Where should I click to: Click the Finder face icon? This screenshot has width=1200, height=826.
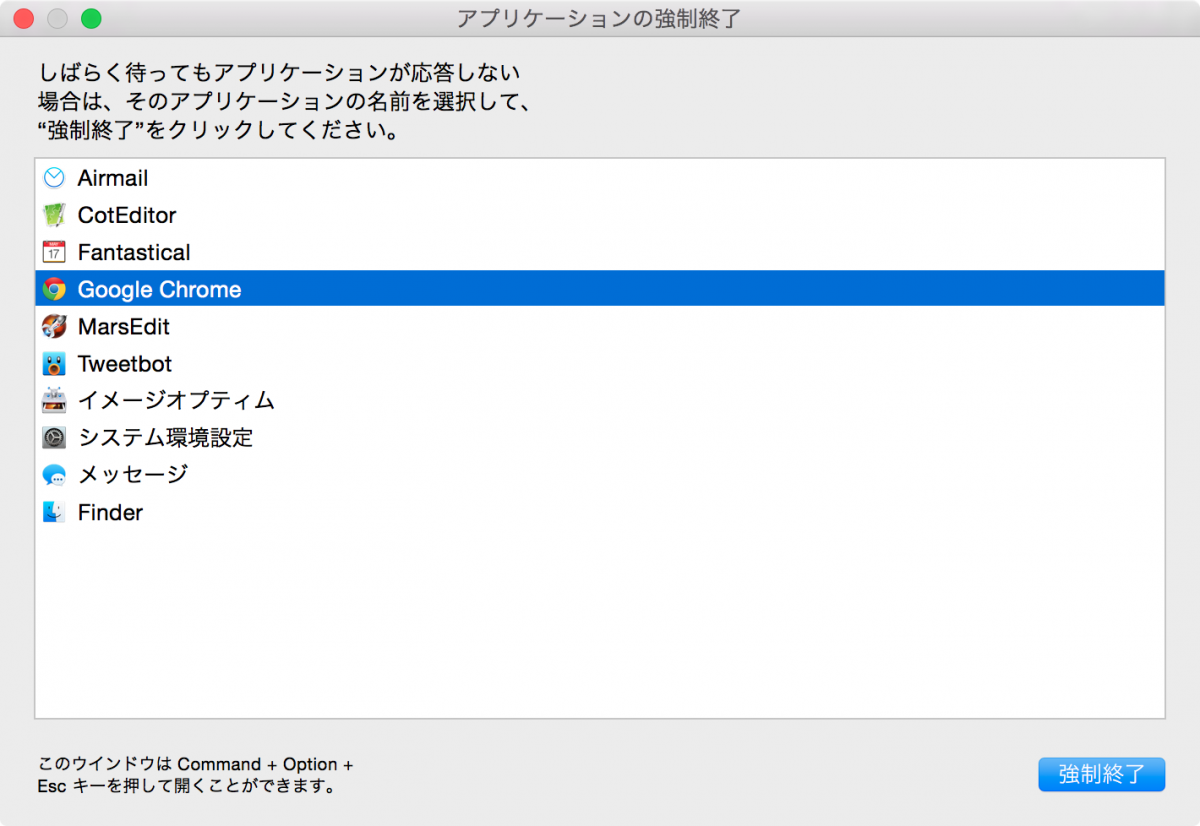pyautogui.click(x=54, y=512)
